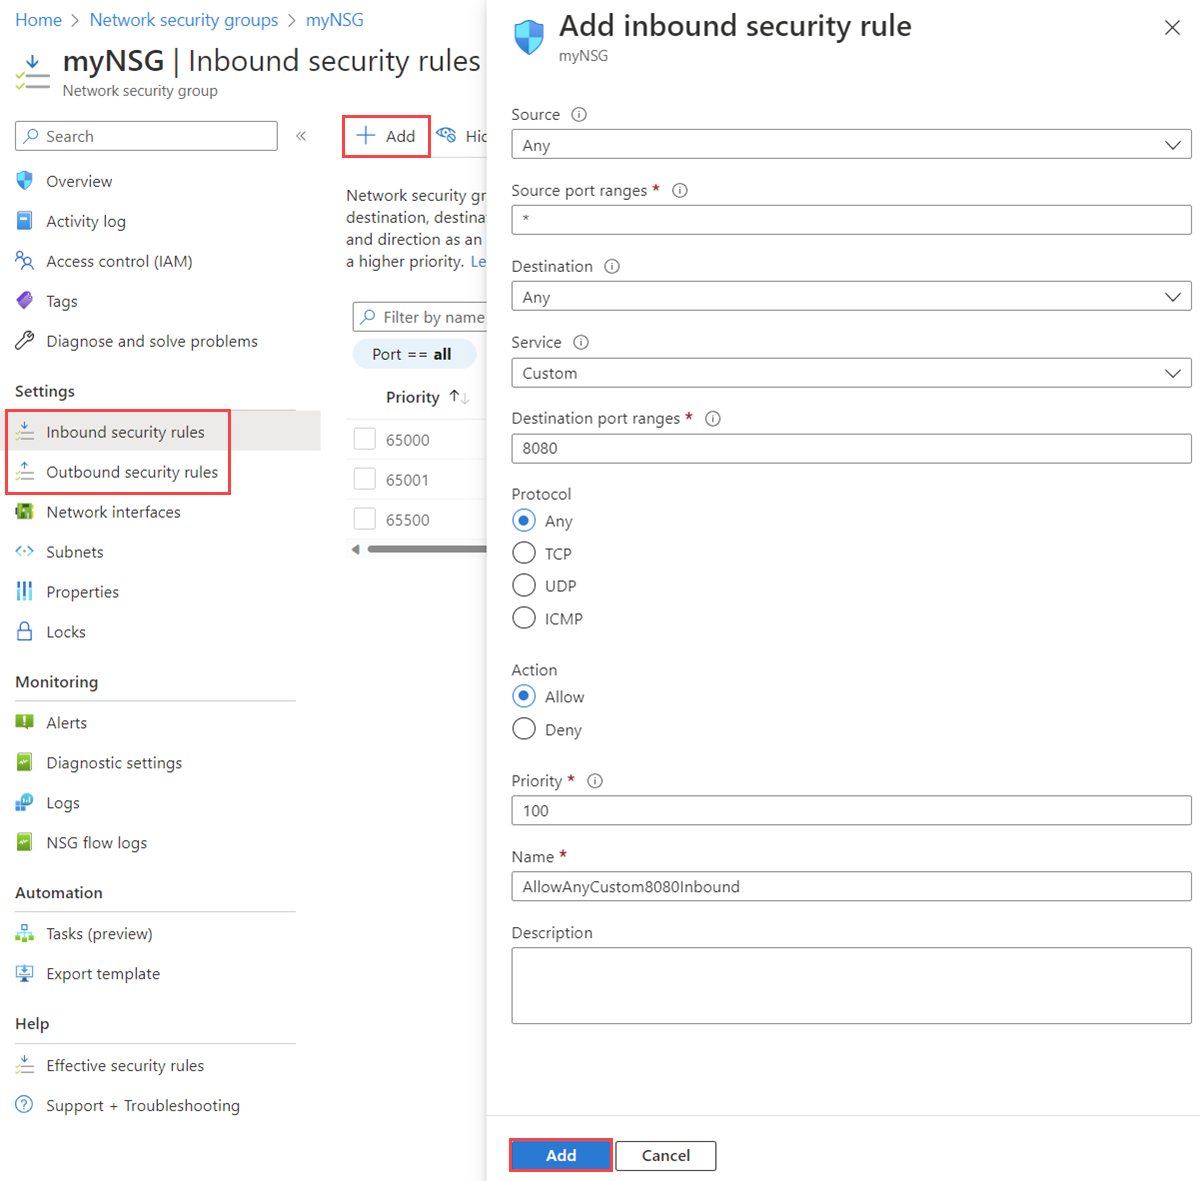This screenshot has height=1181, width=1200.
Task: Open the Source dropdown set to Any
Action: pyautogui.click(x=851, y=144)
